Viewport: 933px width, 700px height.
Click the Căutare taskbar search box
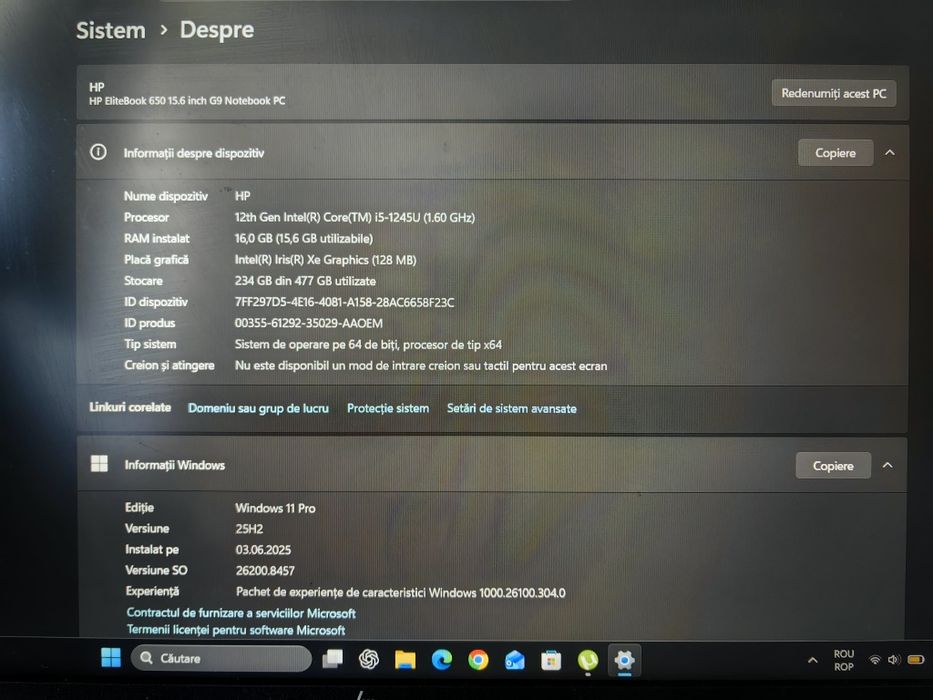[x=221, y=658]
